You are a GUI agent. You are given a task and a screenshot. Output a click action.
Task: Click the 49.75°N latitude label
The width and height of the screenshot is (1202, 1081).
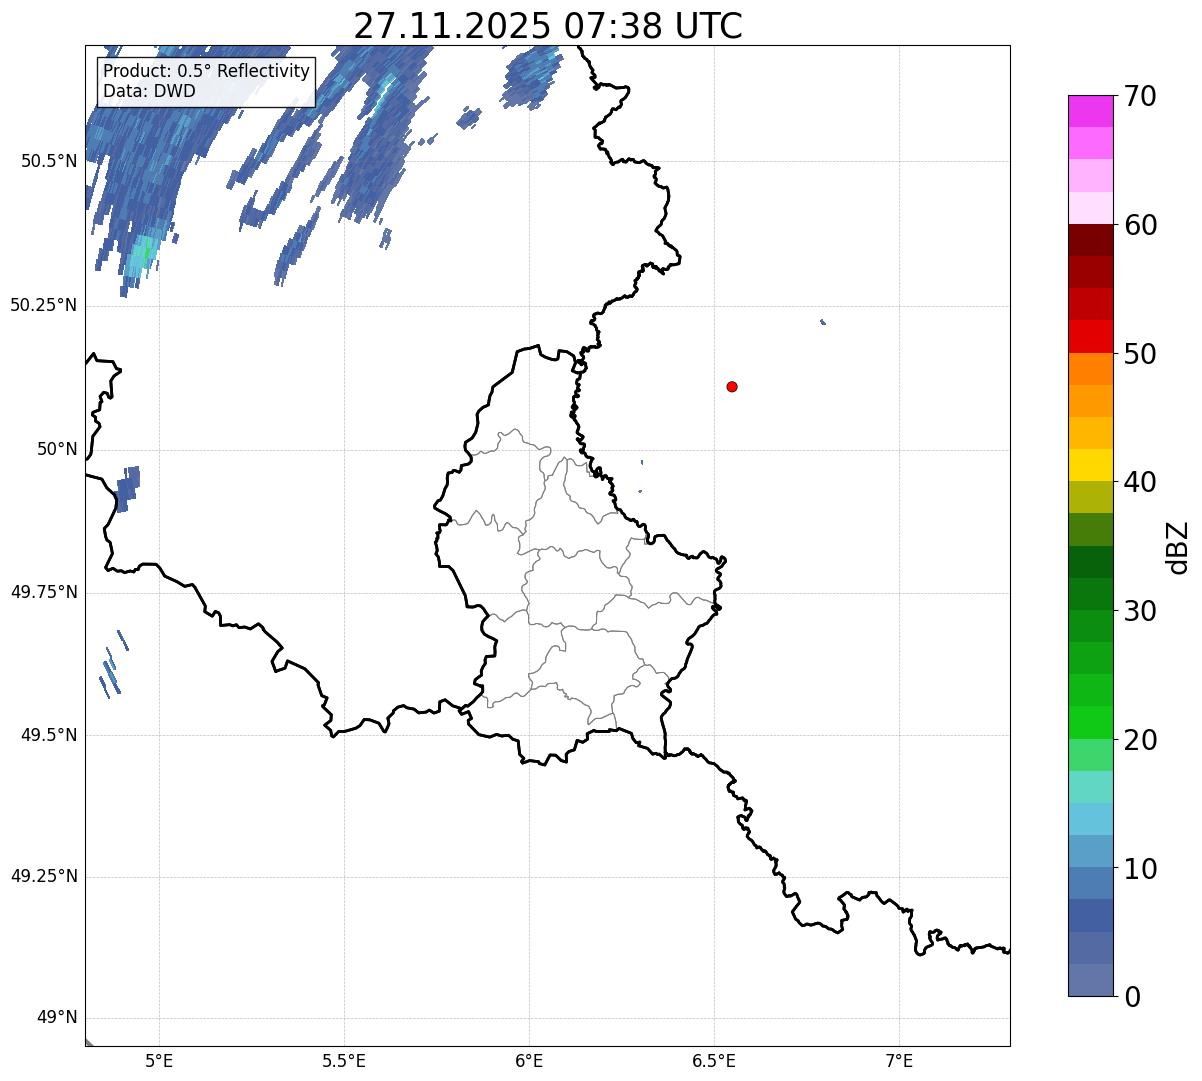44,592
